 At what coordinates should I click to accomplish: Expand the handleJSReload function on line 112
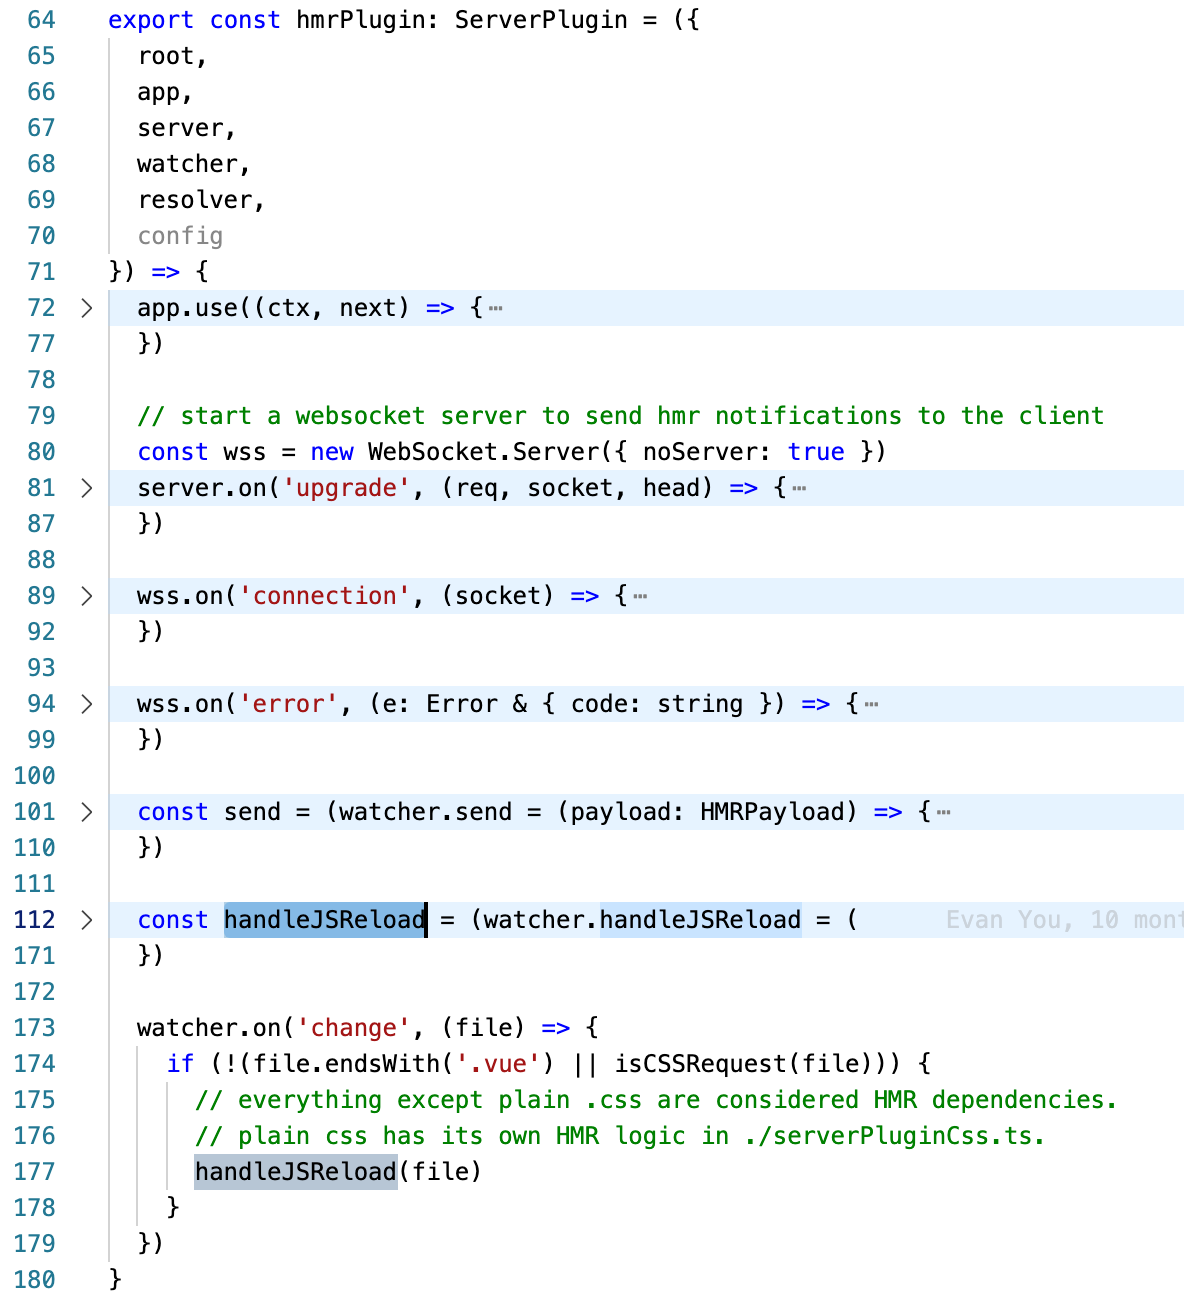pyautogui.click(x=87, y=920)
